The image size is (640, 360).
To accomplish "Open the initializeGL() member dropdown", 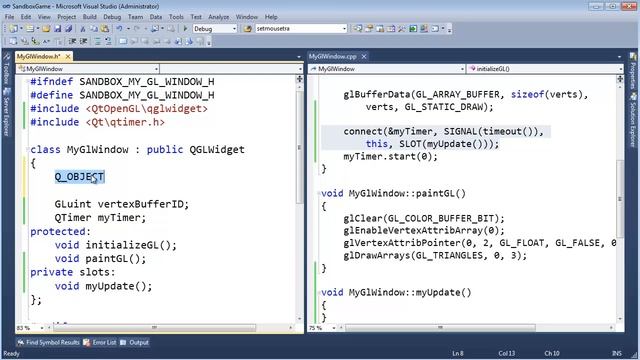I will point(620,69).
